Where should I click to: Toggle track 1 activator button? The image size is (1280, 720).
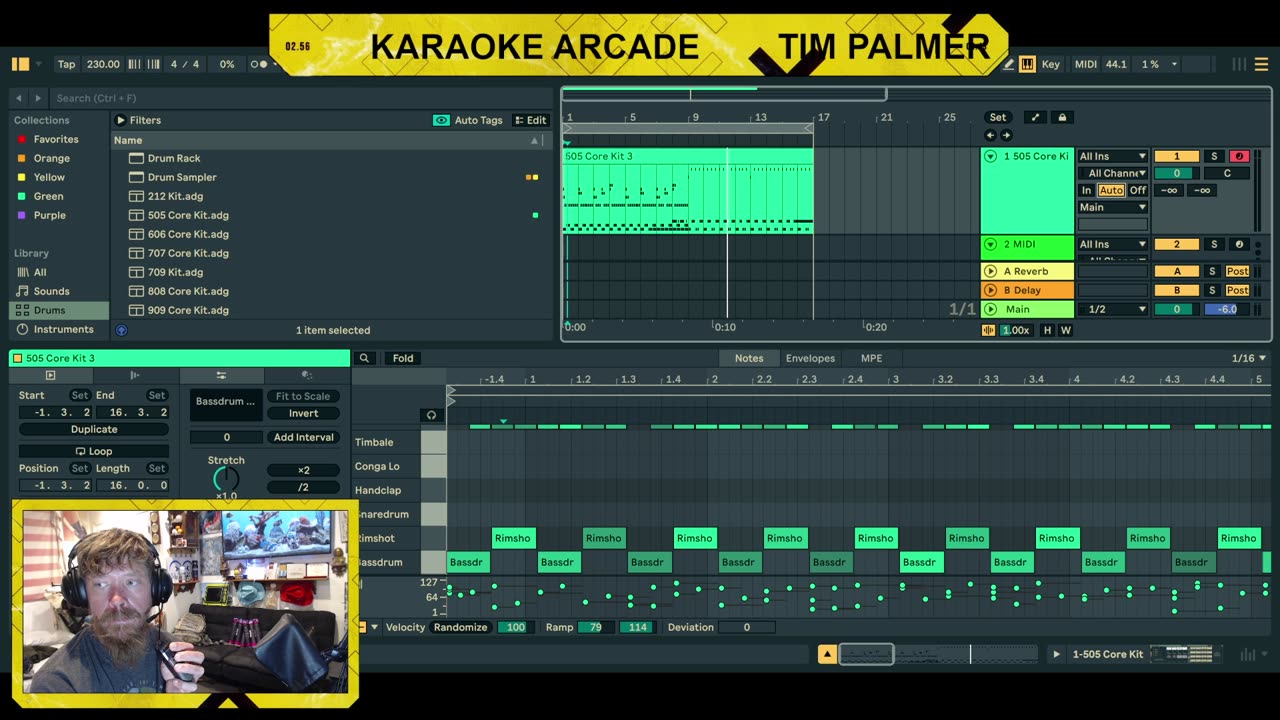pyautogui.click(x=1176, y=156)
